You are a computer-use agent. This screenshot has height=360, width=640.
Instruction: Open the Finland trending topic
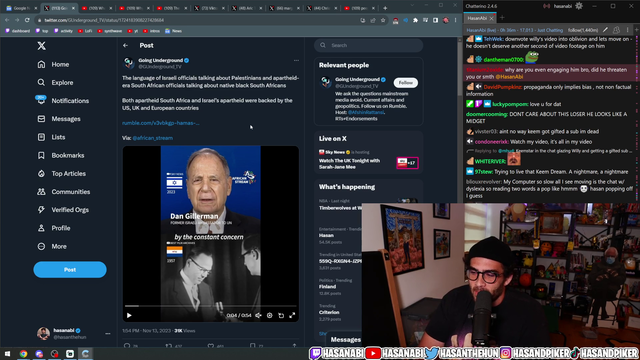[338, 287]
